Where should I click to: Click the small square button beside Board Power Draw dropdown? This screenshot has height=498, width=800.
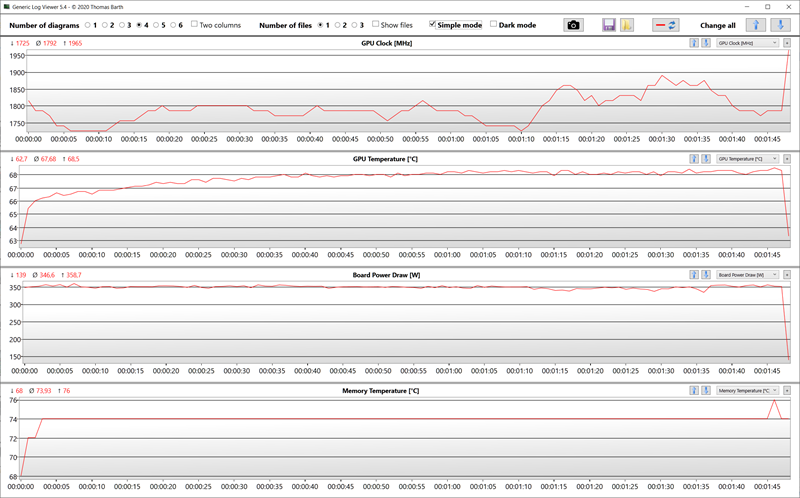(787, 275)
